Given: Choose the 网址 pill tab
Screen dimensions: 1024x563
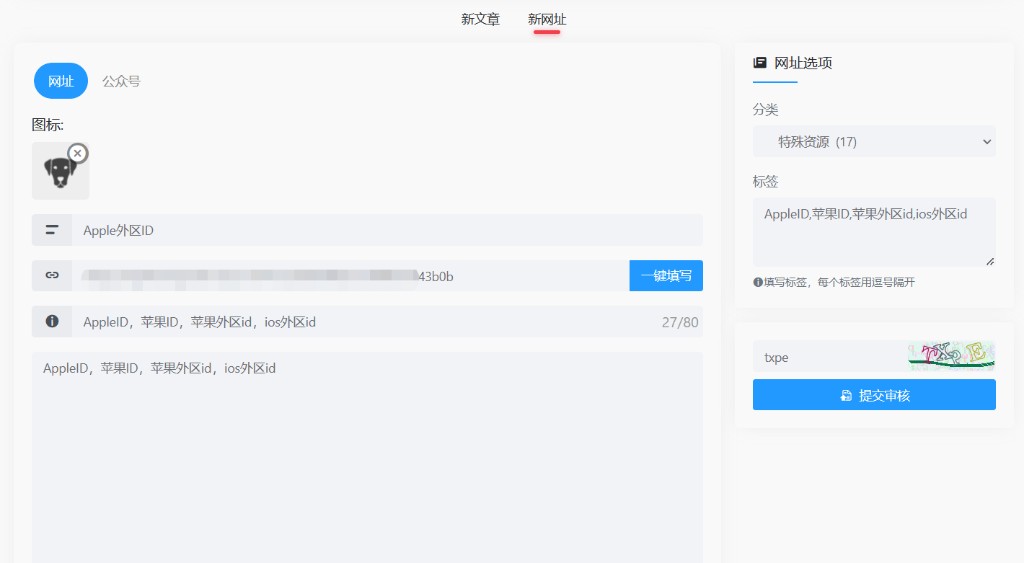Looking at the screenshot, I should point(61,81).
